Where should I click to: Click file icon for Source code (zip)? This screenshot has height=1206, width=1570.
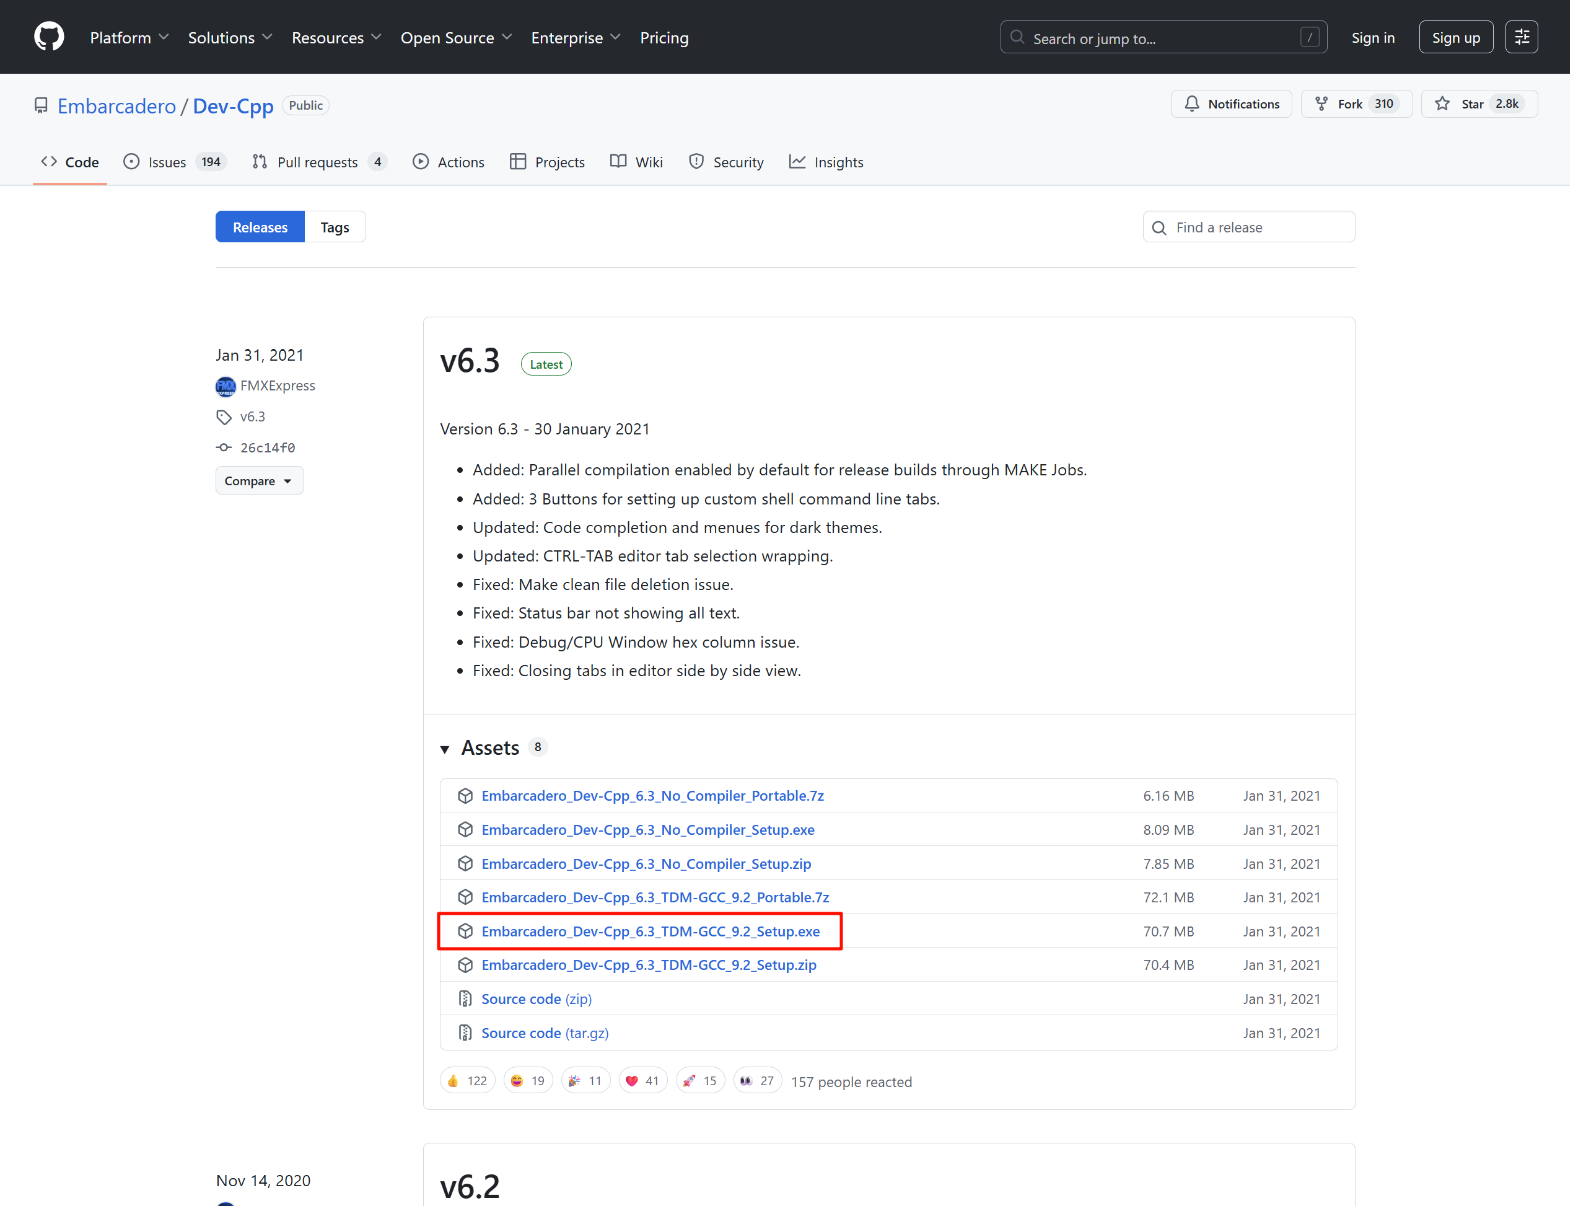coord(465,999)
